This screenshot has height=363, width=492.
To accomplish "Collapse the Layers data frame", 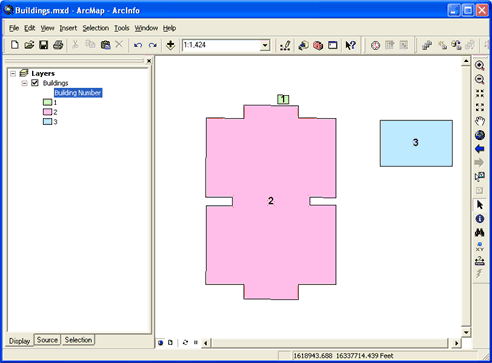I will pos(13,73).
